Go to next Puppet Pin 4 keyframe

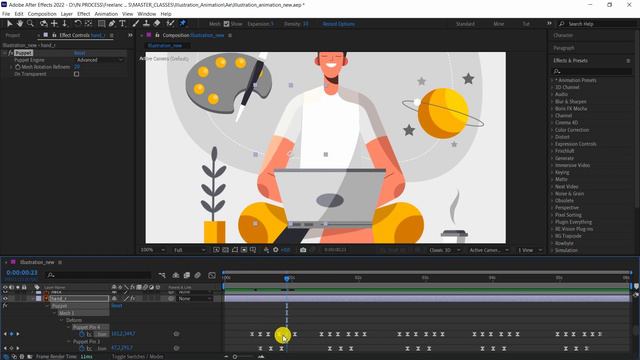click(17, 334)
